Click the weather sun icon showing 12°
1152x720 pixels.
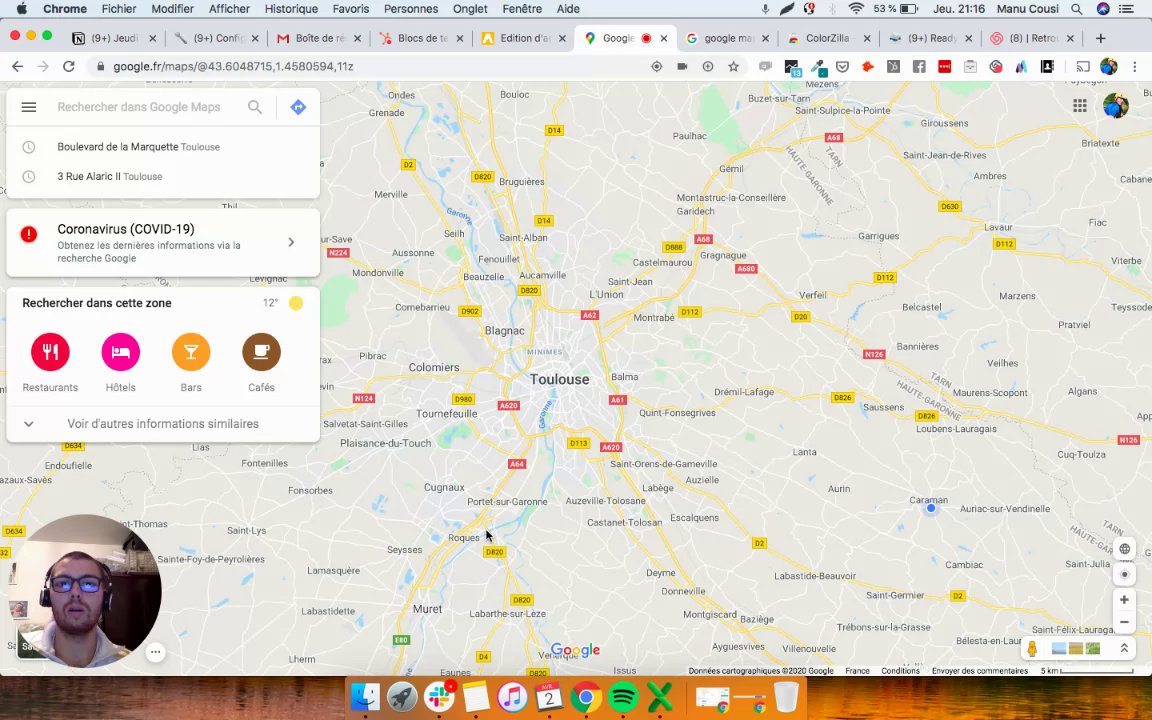295,303
